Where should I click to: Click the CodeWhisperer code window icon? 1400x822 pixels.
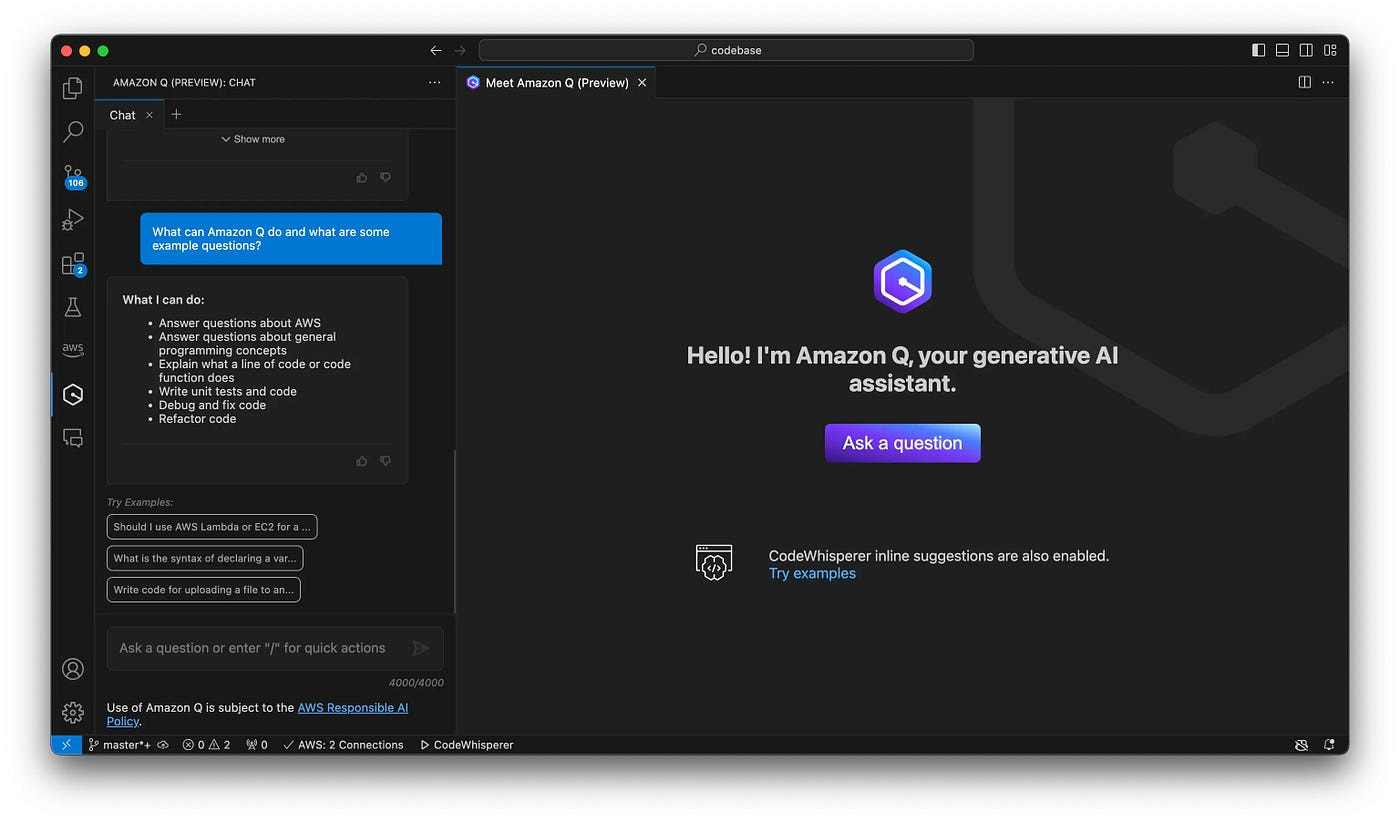(x=714, y=563)
